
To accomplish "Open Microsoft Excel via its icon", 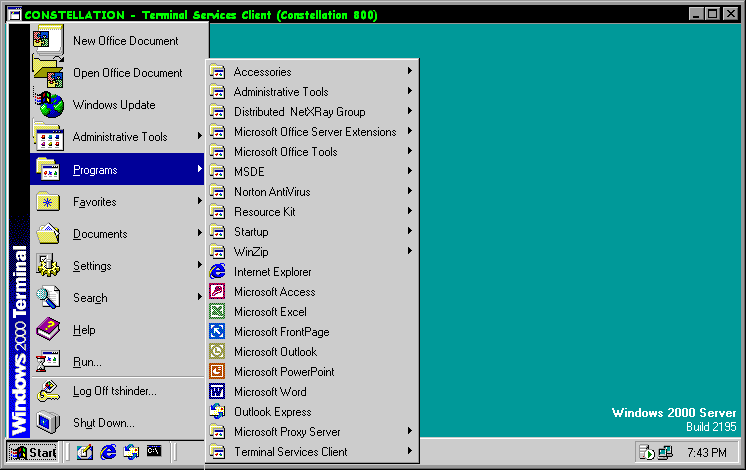I will coord(217,312).
